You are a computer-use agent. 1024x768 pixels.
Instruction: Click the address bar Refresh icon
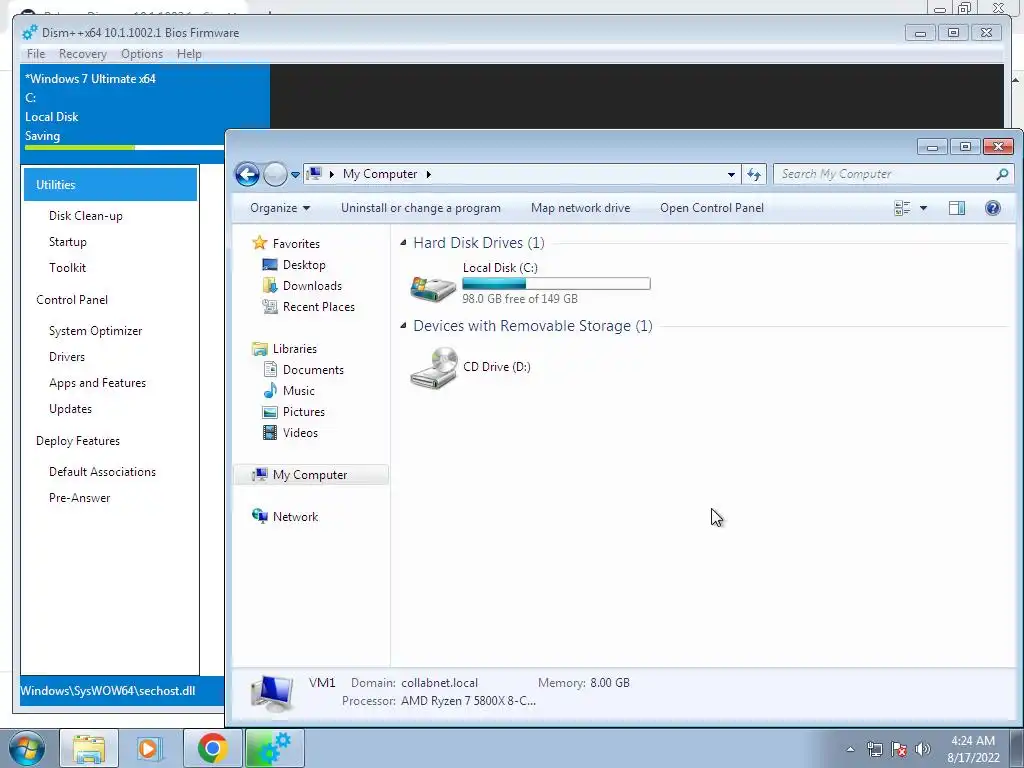click(754, 174)
